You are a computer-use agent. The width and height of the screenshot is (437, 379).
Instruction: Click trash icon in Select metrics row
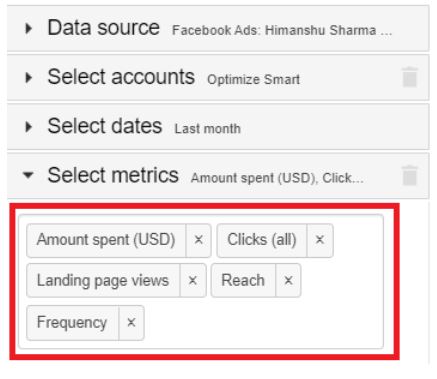pyautogui.click(x=410, y=175)
